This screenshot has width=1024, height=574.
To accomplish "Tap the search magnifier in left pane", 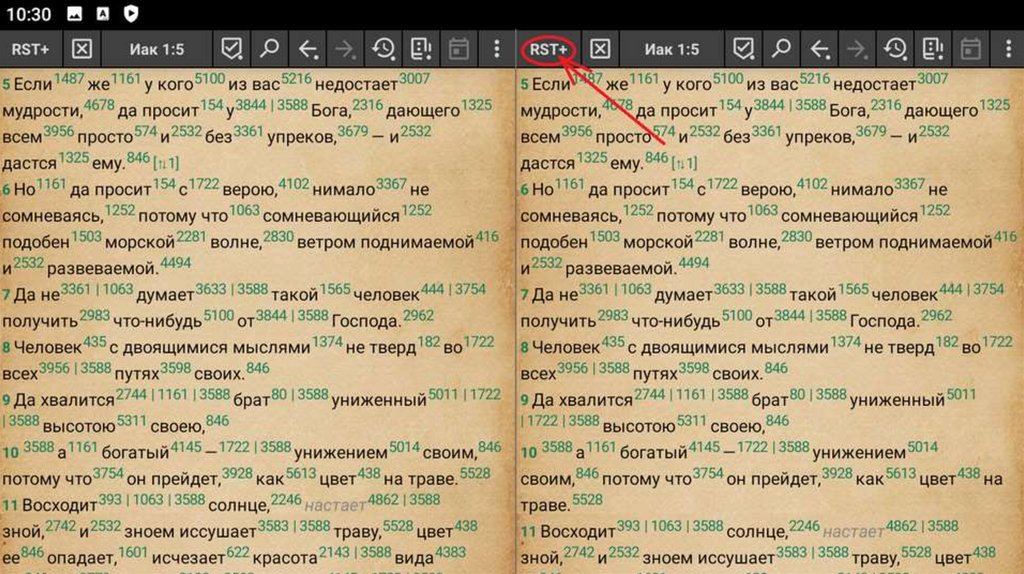I will 269,49.
